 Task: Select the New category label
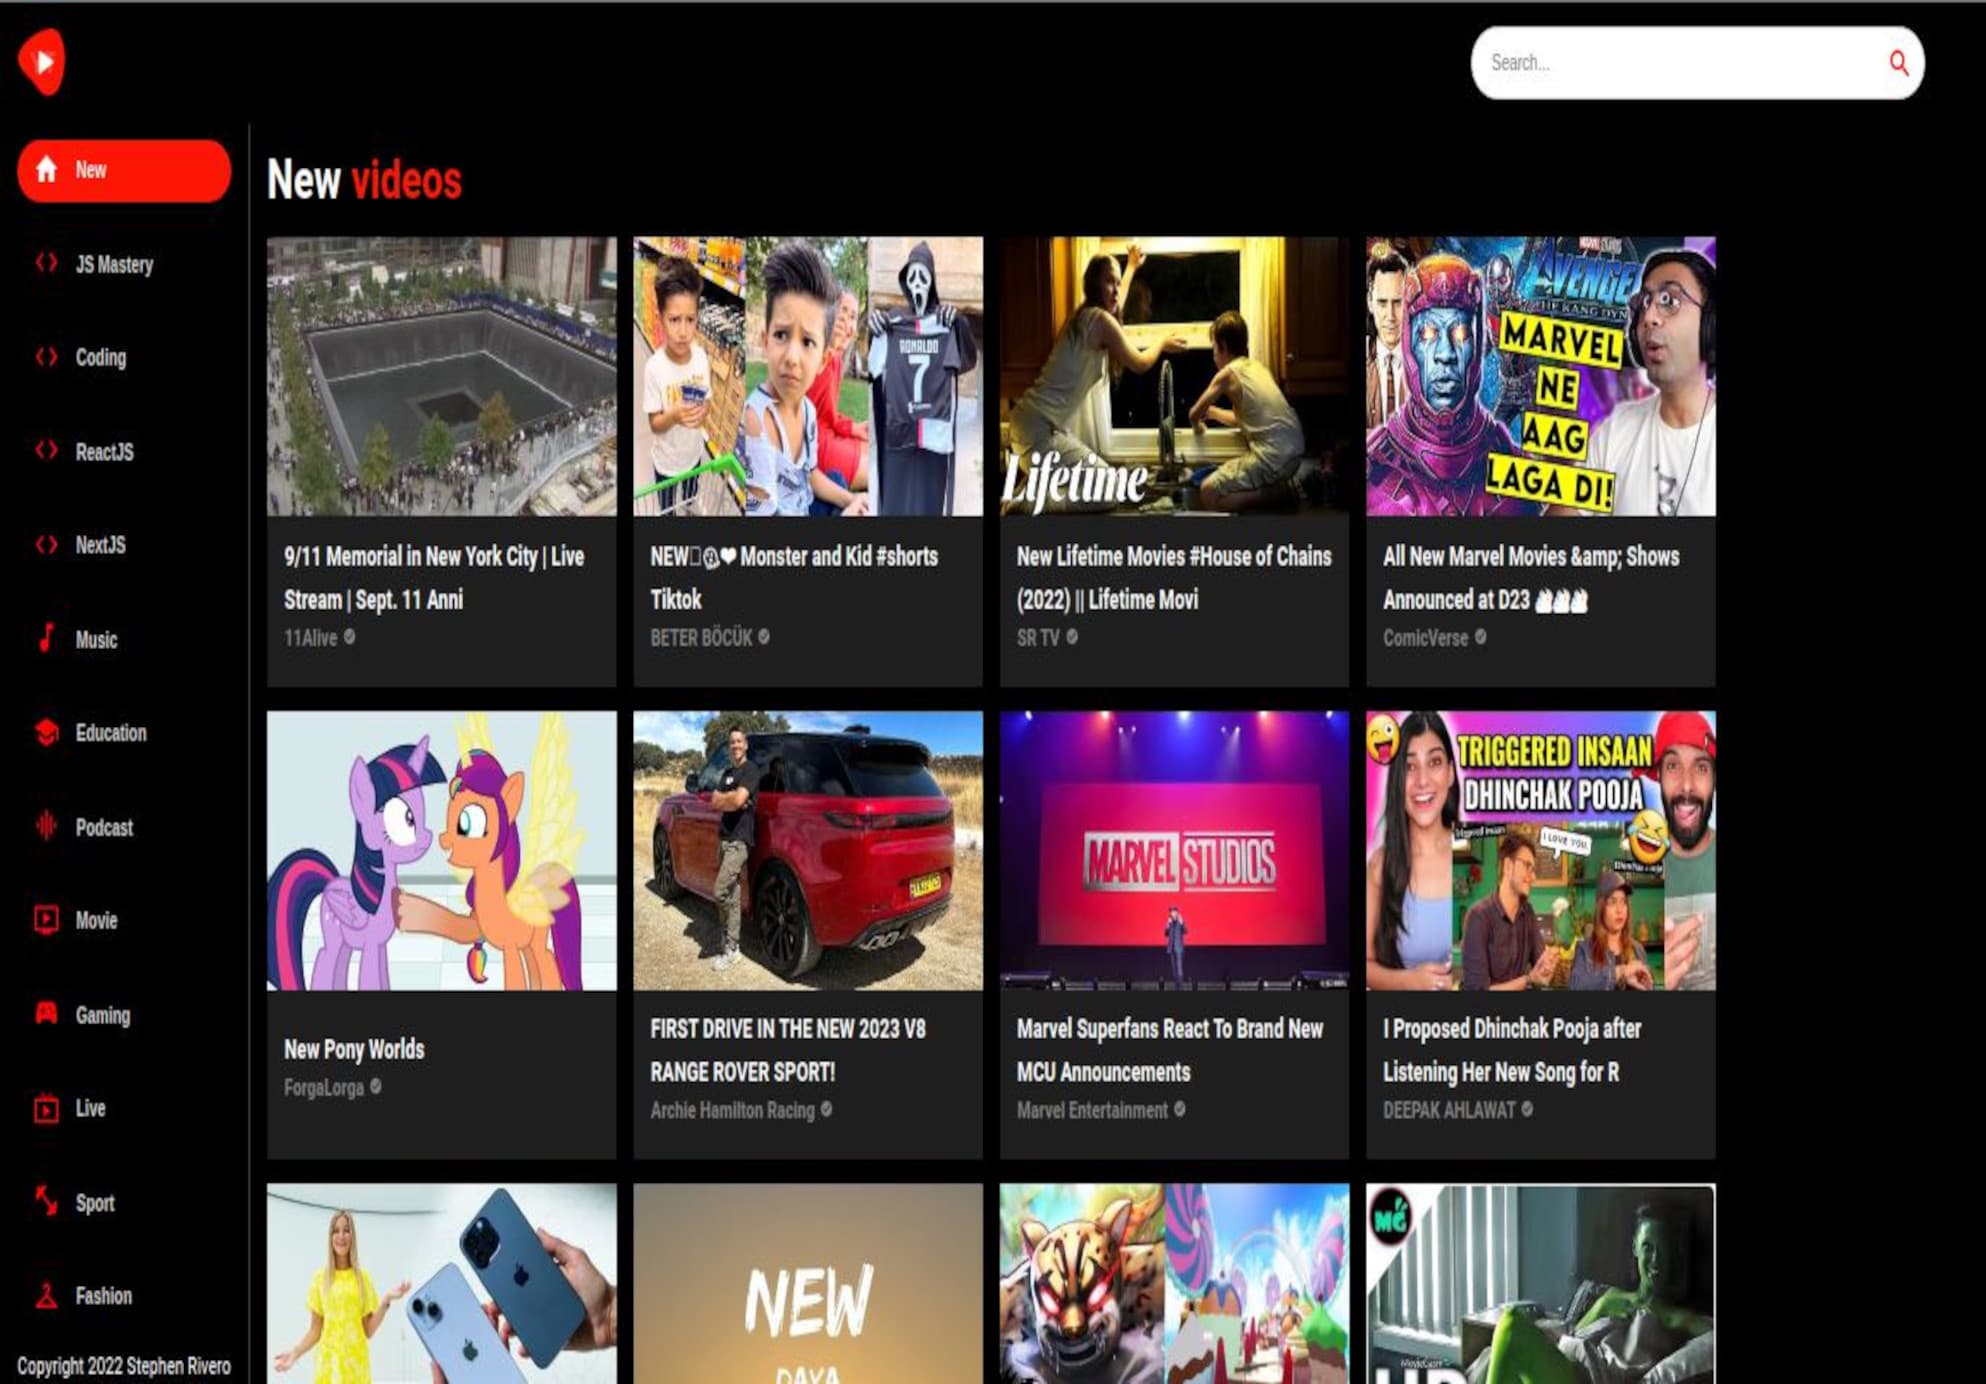tap(90, 170)
